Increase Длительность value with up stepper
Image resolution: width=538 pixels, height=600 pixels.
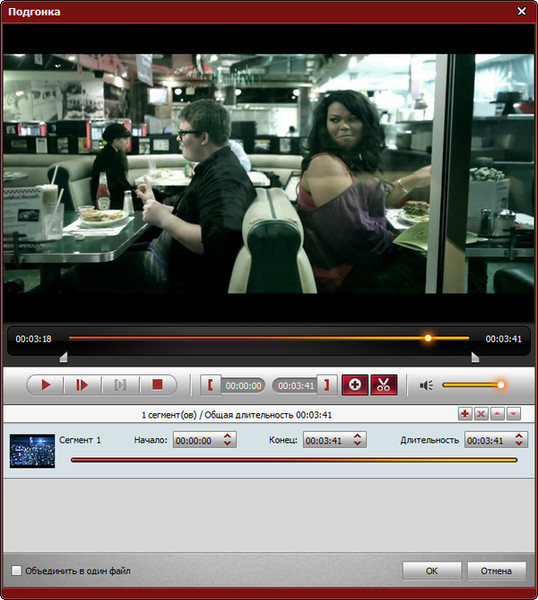click(x=519, y=436)
